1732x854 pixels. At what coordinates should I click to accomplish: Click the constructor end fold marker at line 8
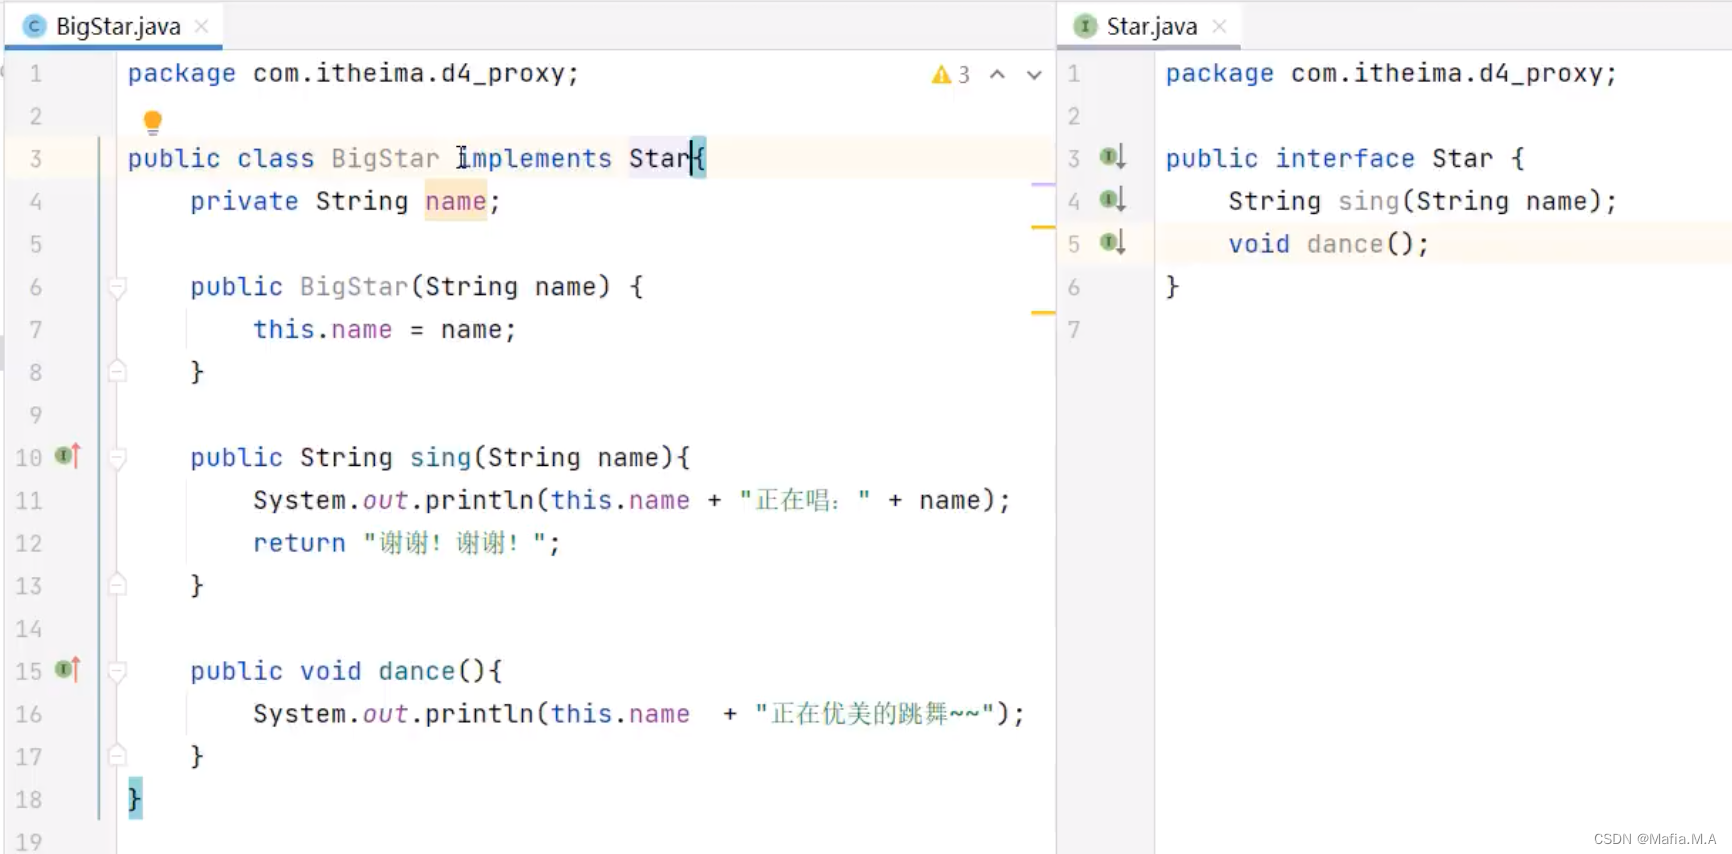pos(117,371)
